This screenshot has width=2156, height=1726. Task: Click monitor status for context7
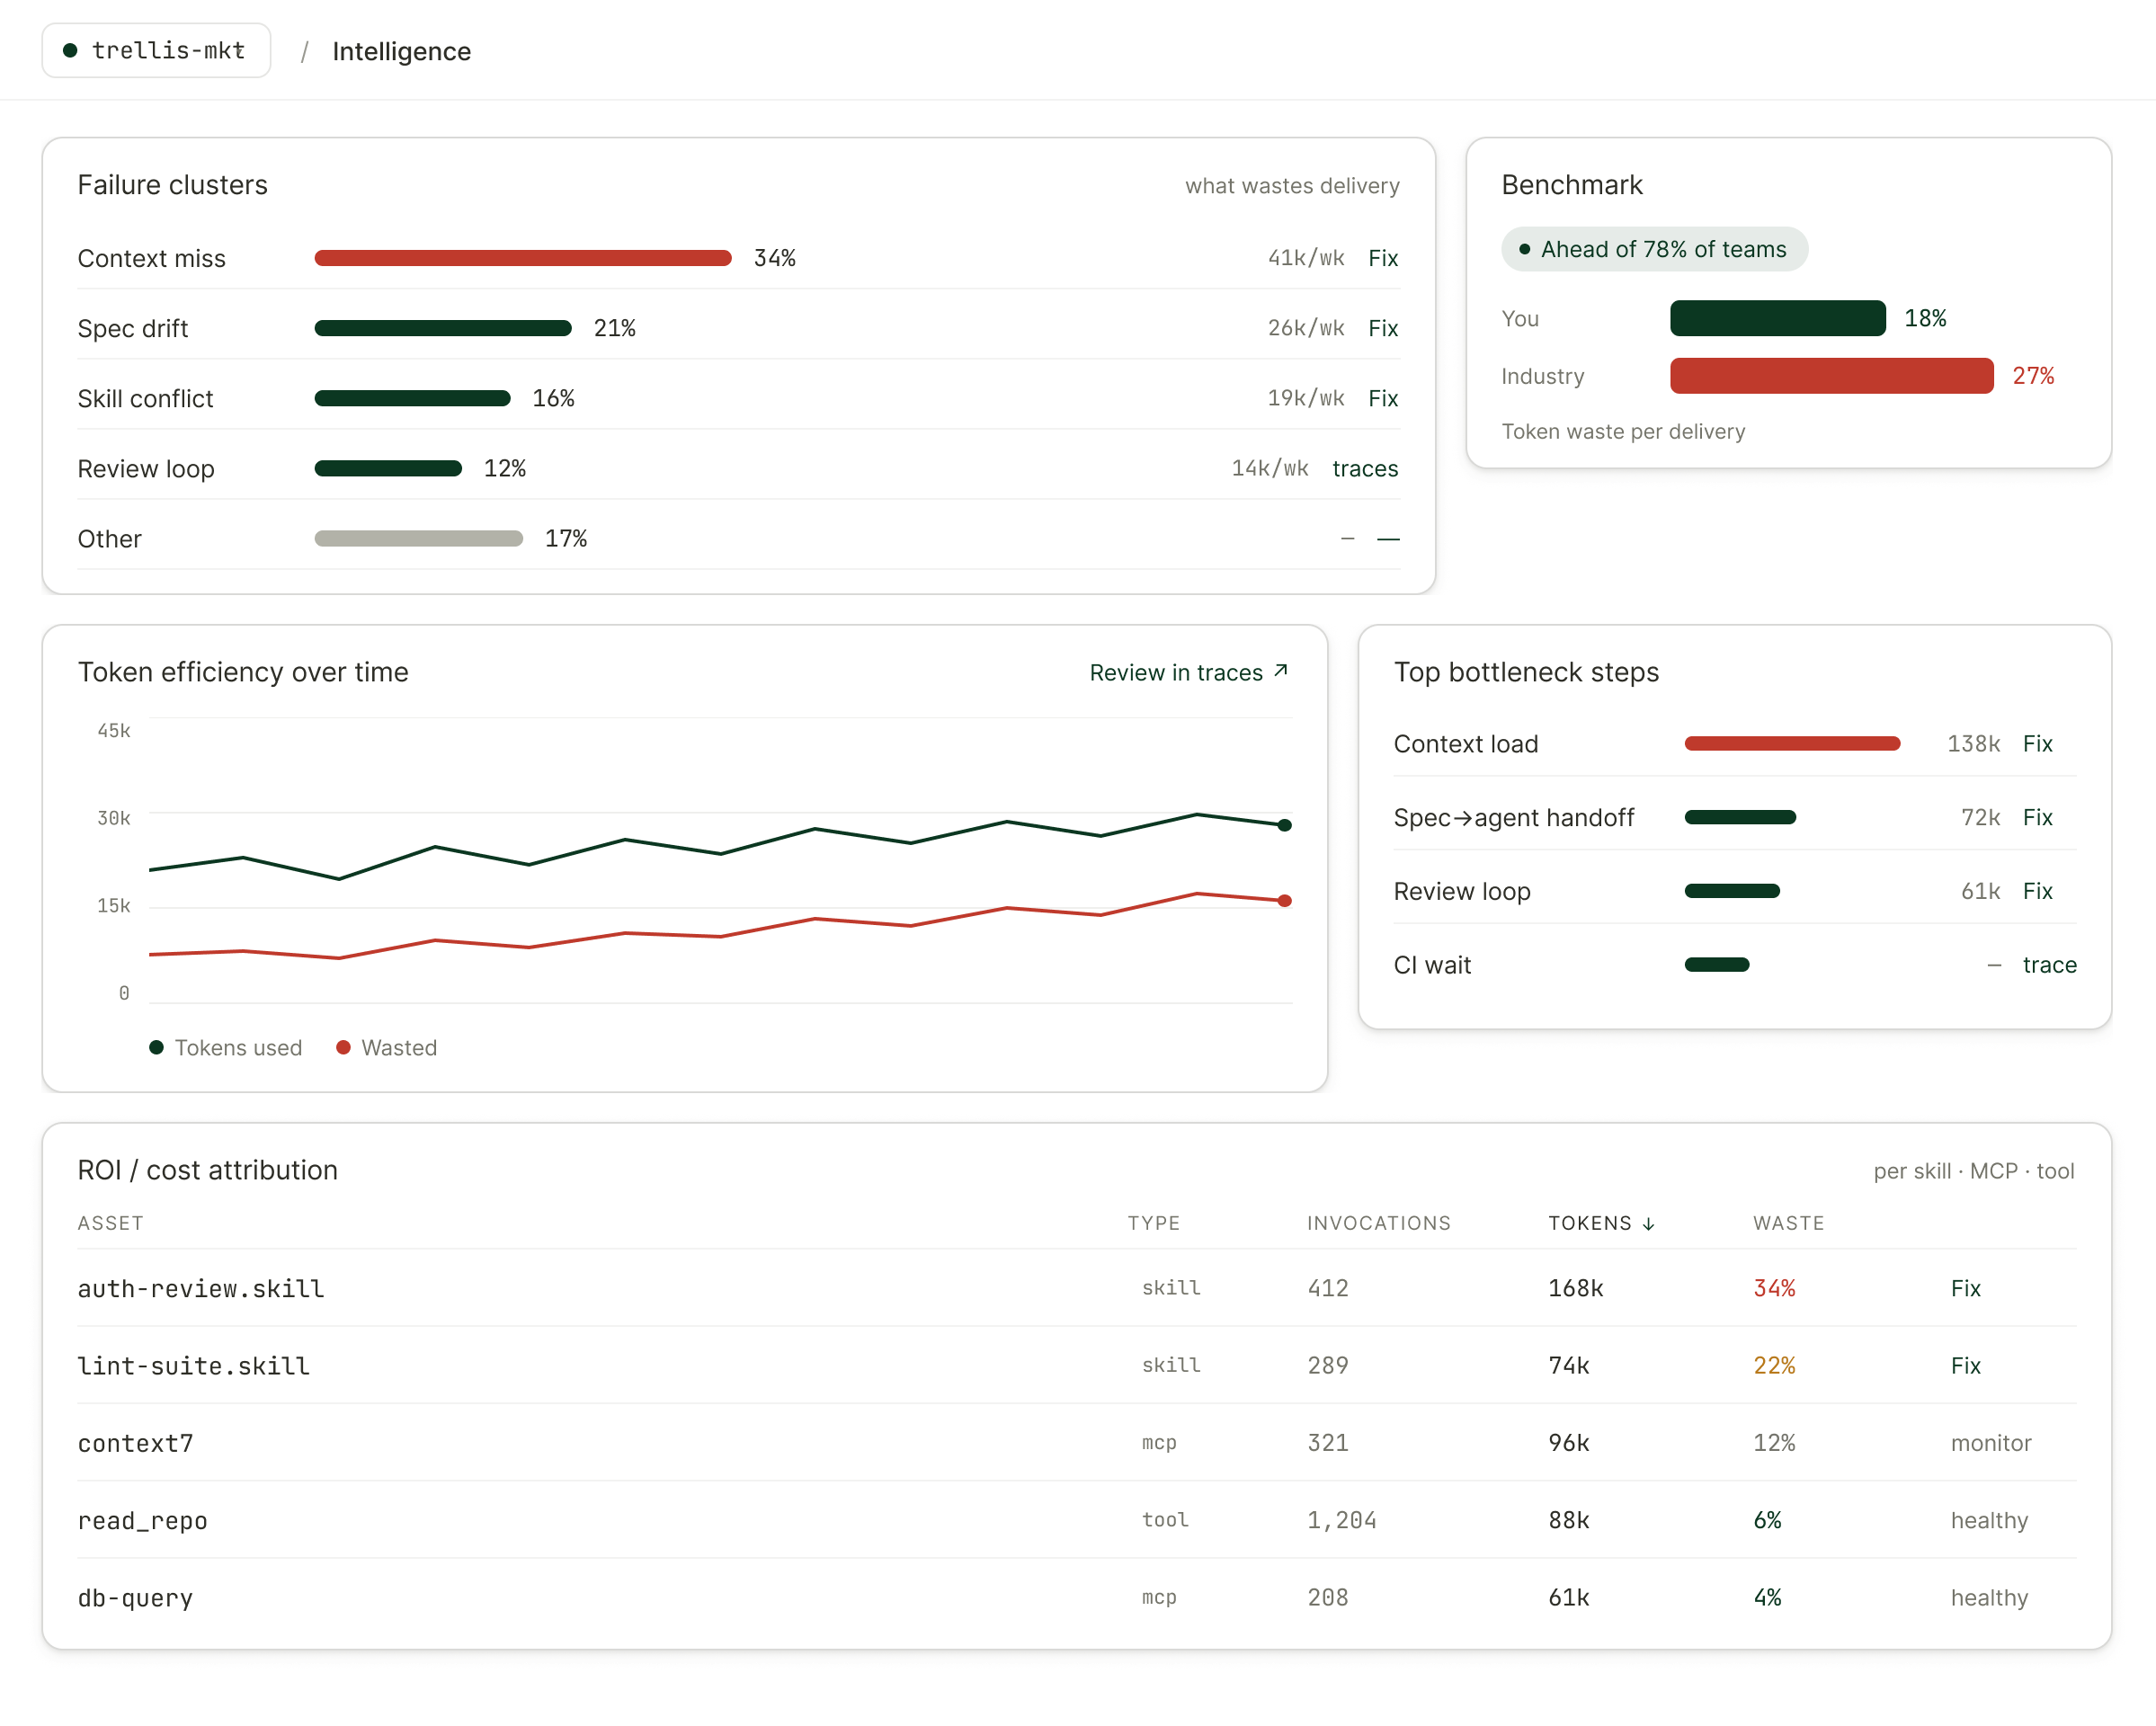coord(1990,1443)
